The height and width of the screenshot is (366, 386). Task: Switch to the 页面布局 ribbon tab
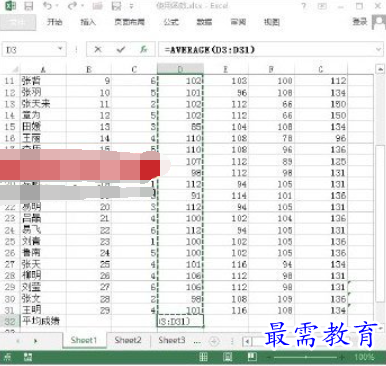click(x=130, y=22)
